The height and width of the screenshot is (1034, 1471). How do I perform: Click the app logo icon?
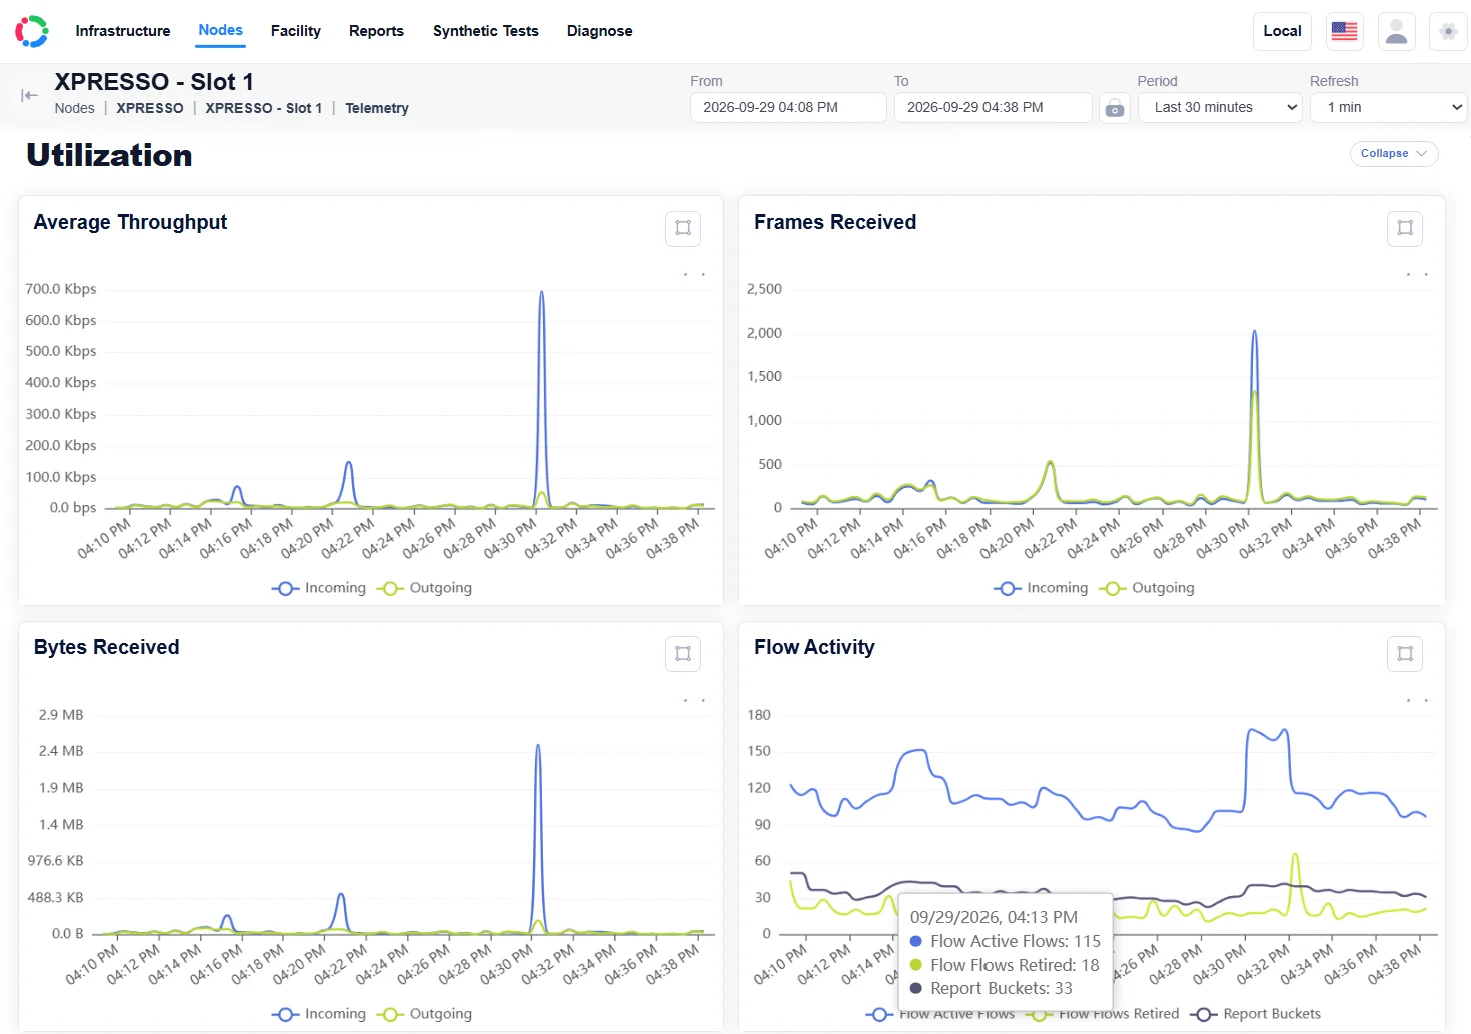point(32,31)
